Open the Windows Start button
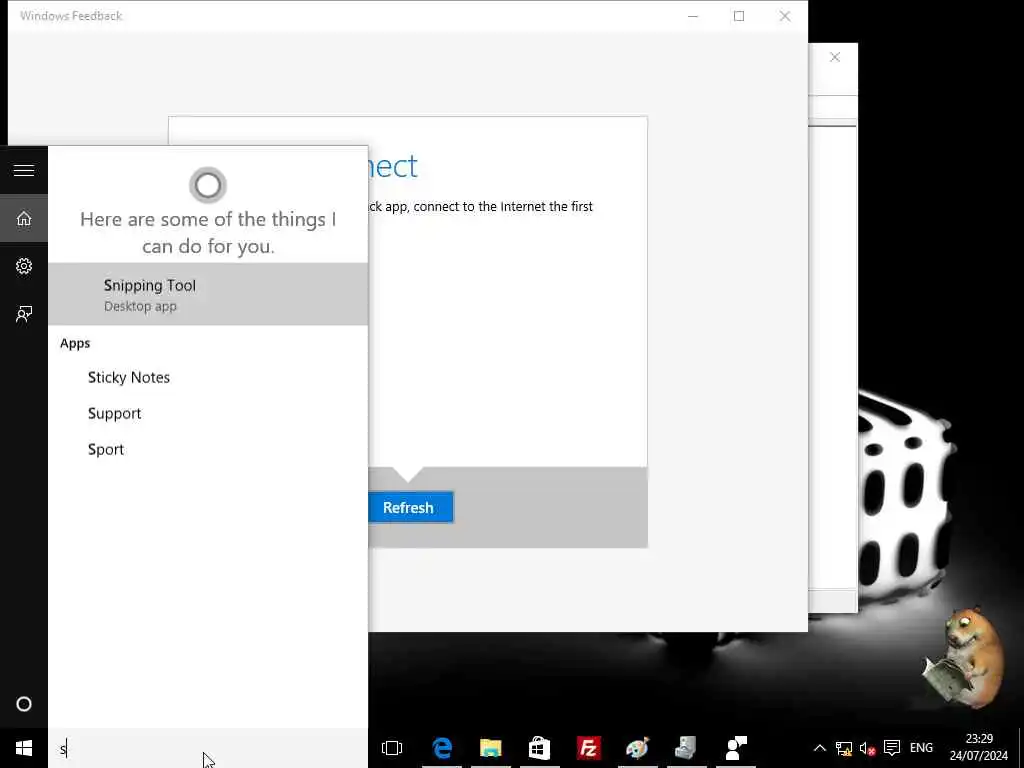 pyautogui.click(x=24, y=748)
